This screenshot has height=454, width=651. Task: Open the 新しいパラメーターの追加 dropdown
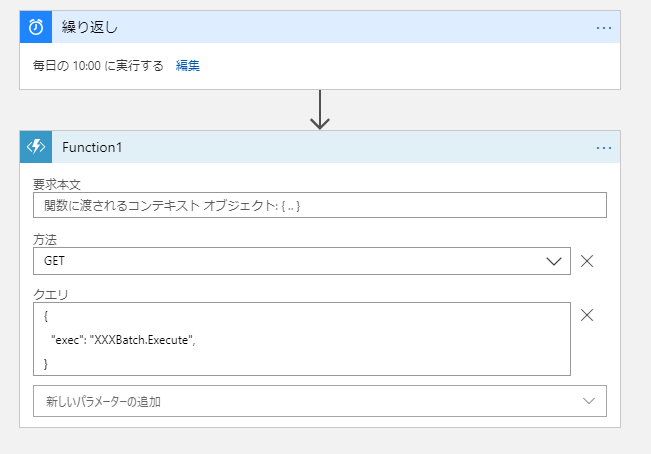[300, 401]
